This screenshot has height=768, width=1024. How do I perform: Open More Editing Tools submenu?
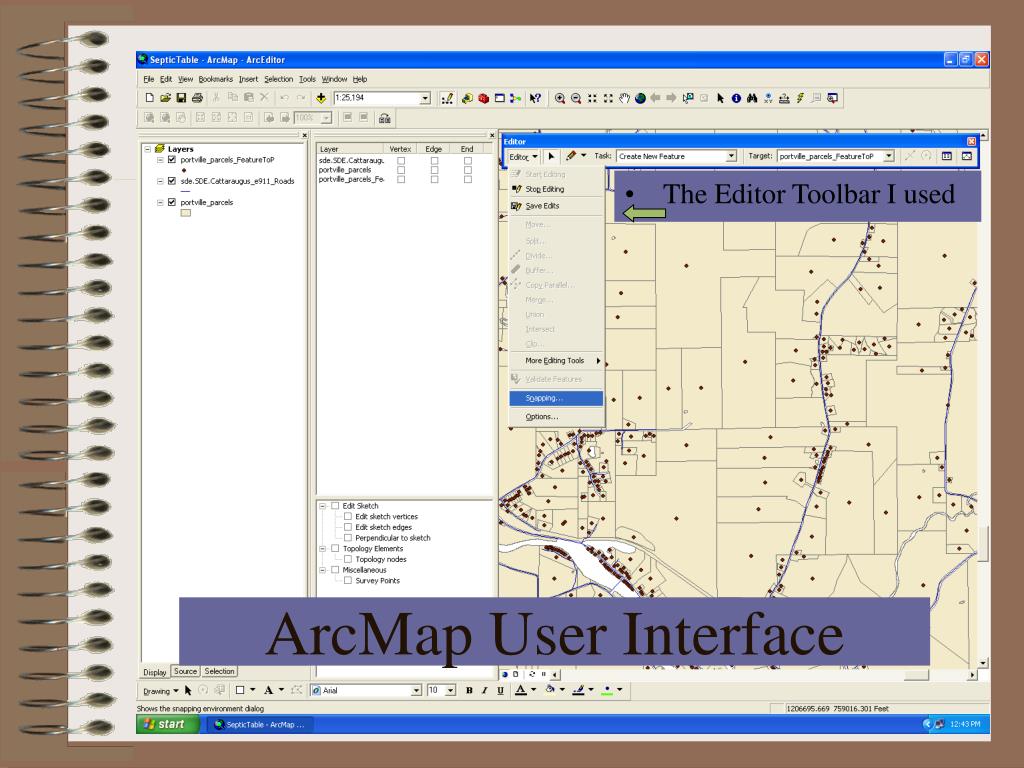pyautogui.click(x=556, y=360)
